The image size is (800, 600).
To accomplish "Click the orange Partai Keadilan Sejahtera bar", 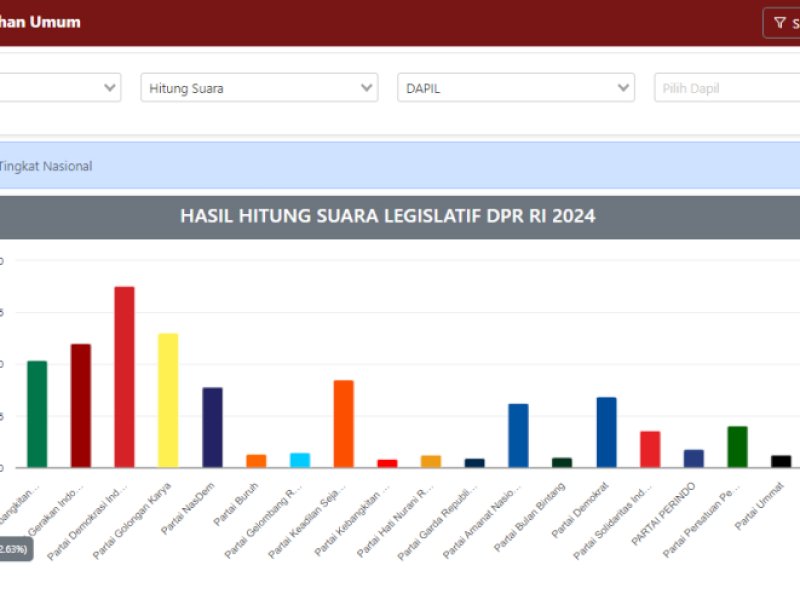I will tap(343, 424).
